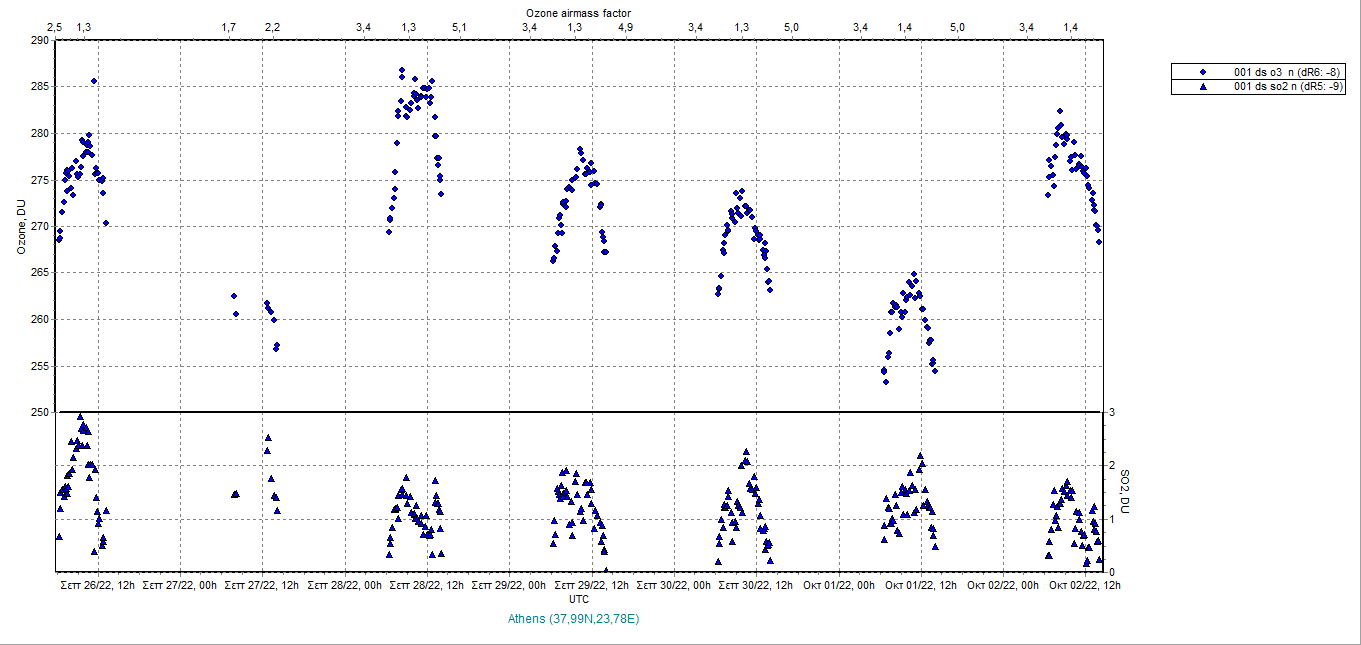
Task: Select the 'Οκτ 02/22, 00h' time tick label
Action: coord(1003,585)
